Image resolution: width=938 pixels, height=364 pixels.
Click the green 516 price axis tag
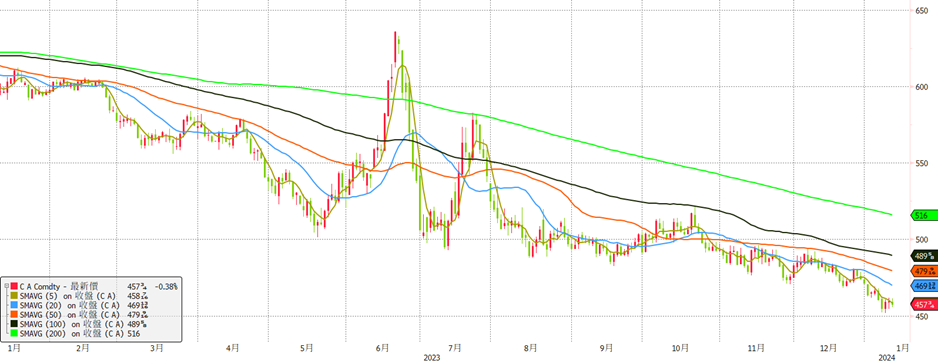click(922, 214)
